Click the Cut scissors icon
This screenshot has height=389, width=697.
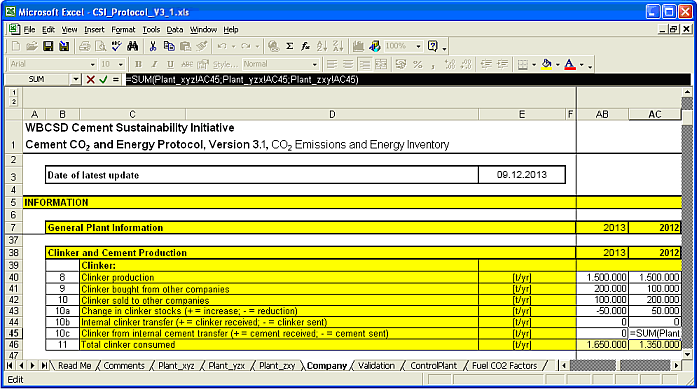coord(153,46)
